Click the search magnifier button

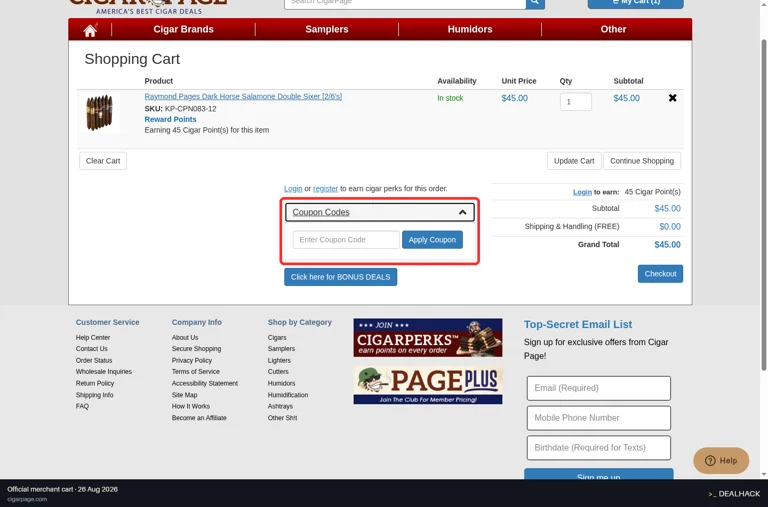535,3
